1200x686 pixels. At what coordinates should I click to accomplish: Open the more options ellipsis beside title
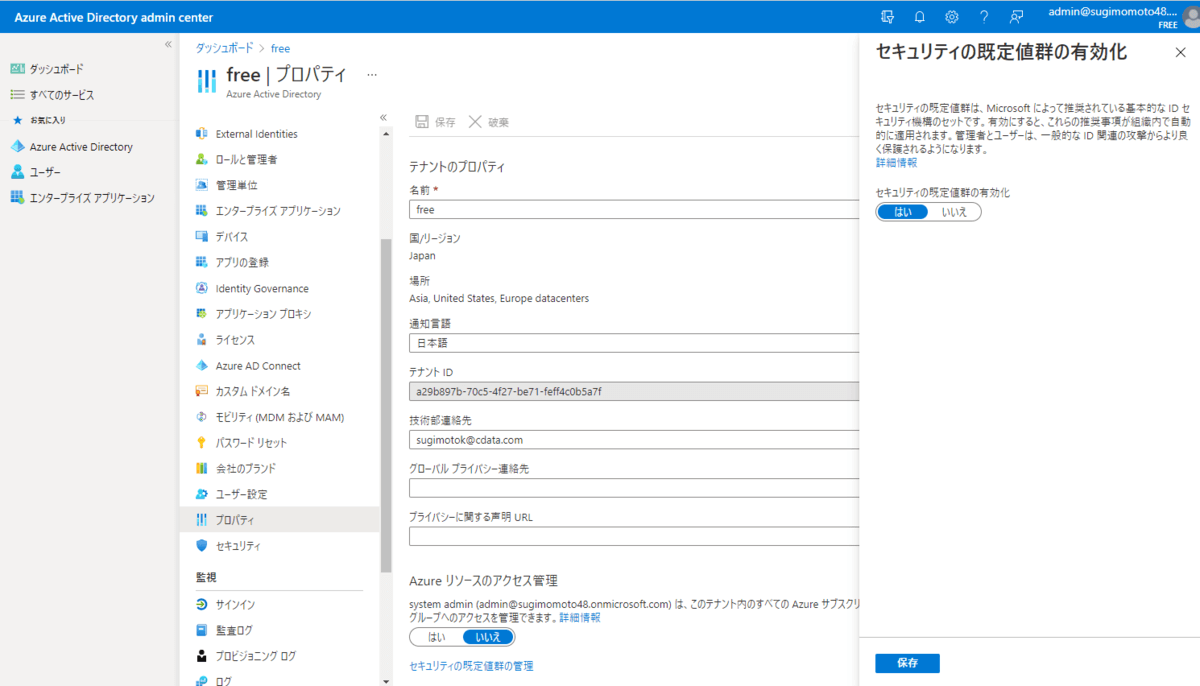pyautogui.click(x=372, y=74)
